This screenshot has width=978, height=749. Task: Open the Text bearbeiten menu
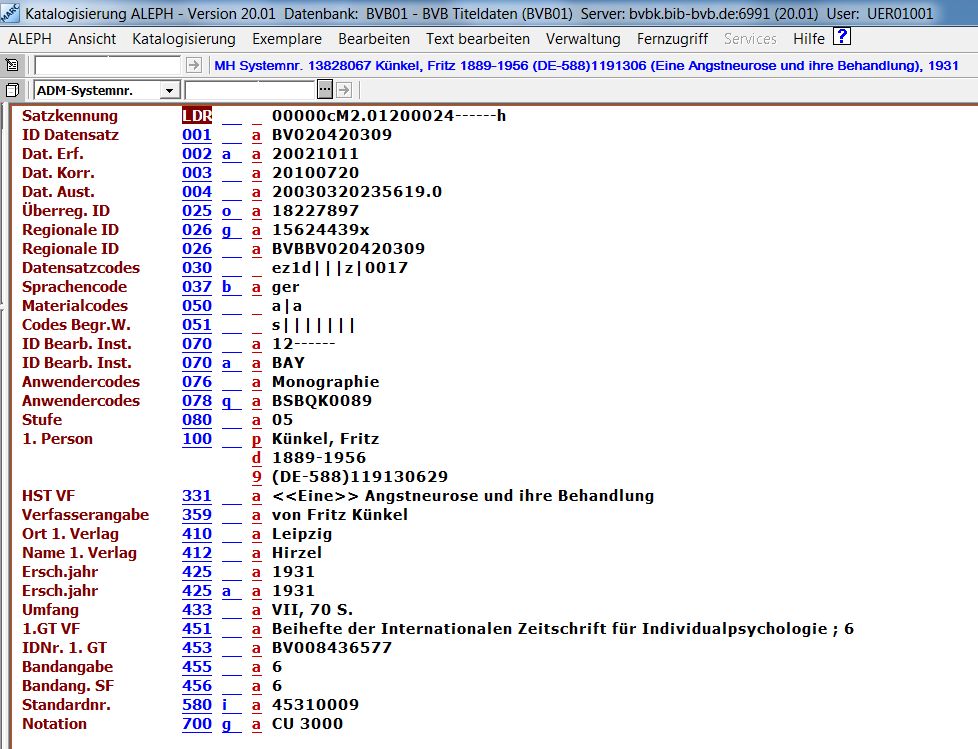tap(478, 39)
